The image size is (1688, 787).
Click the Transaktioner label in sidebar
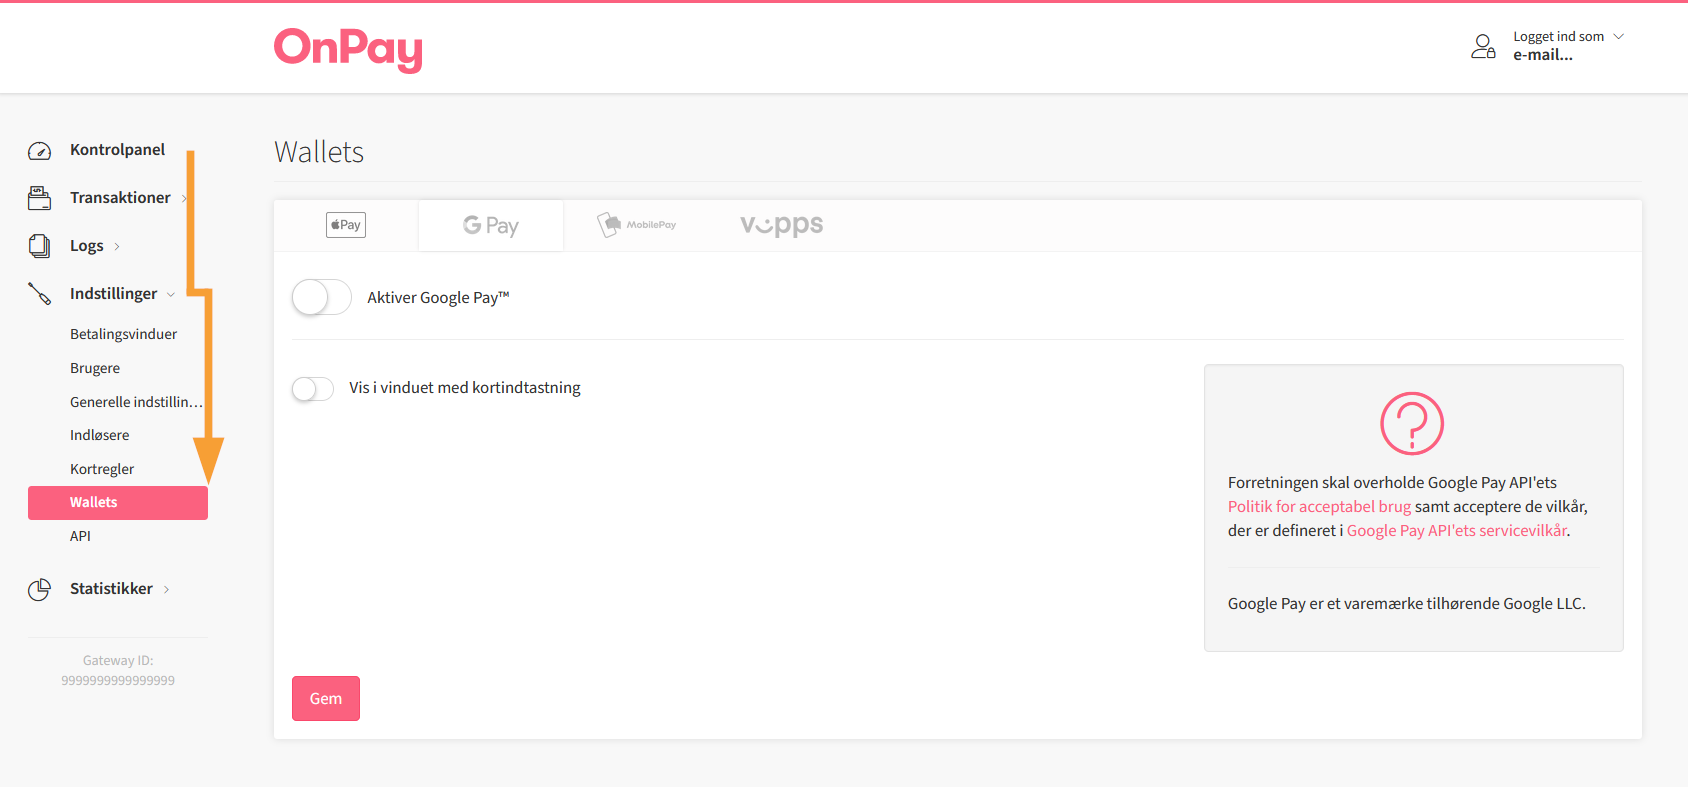(120, 197)
